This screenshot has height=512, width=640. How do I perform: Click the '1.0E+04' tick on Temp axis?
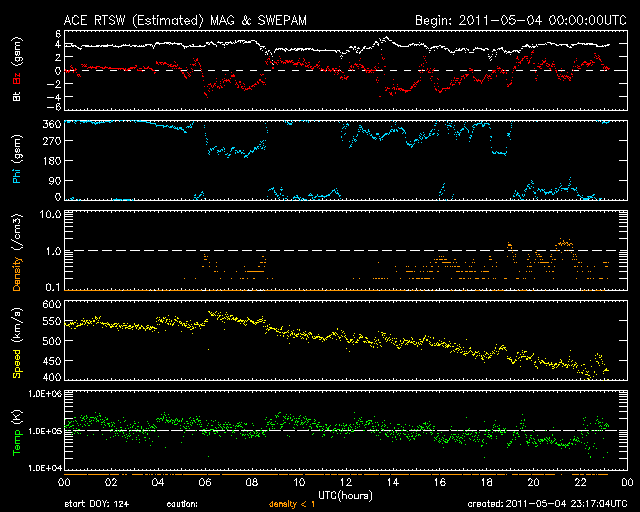[45, 468]
